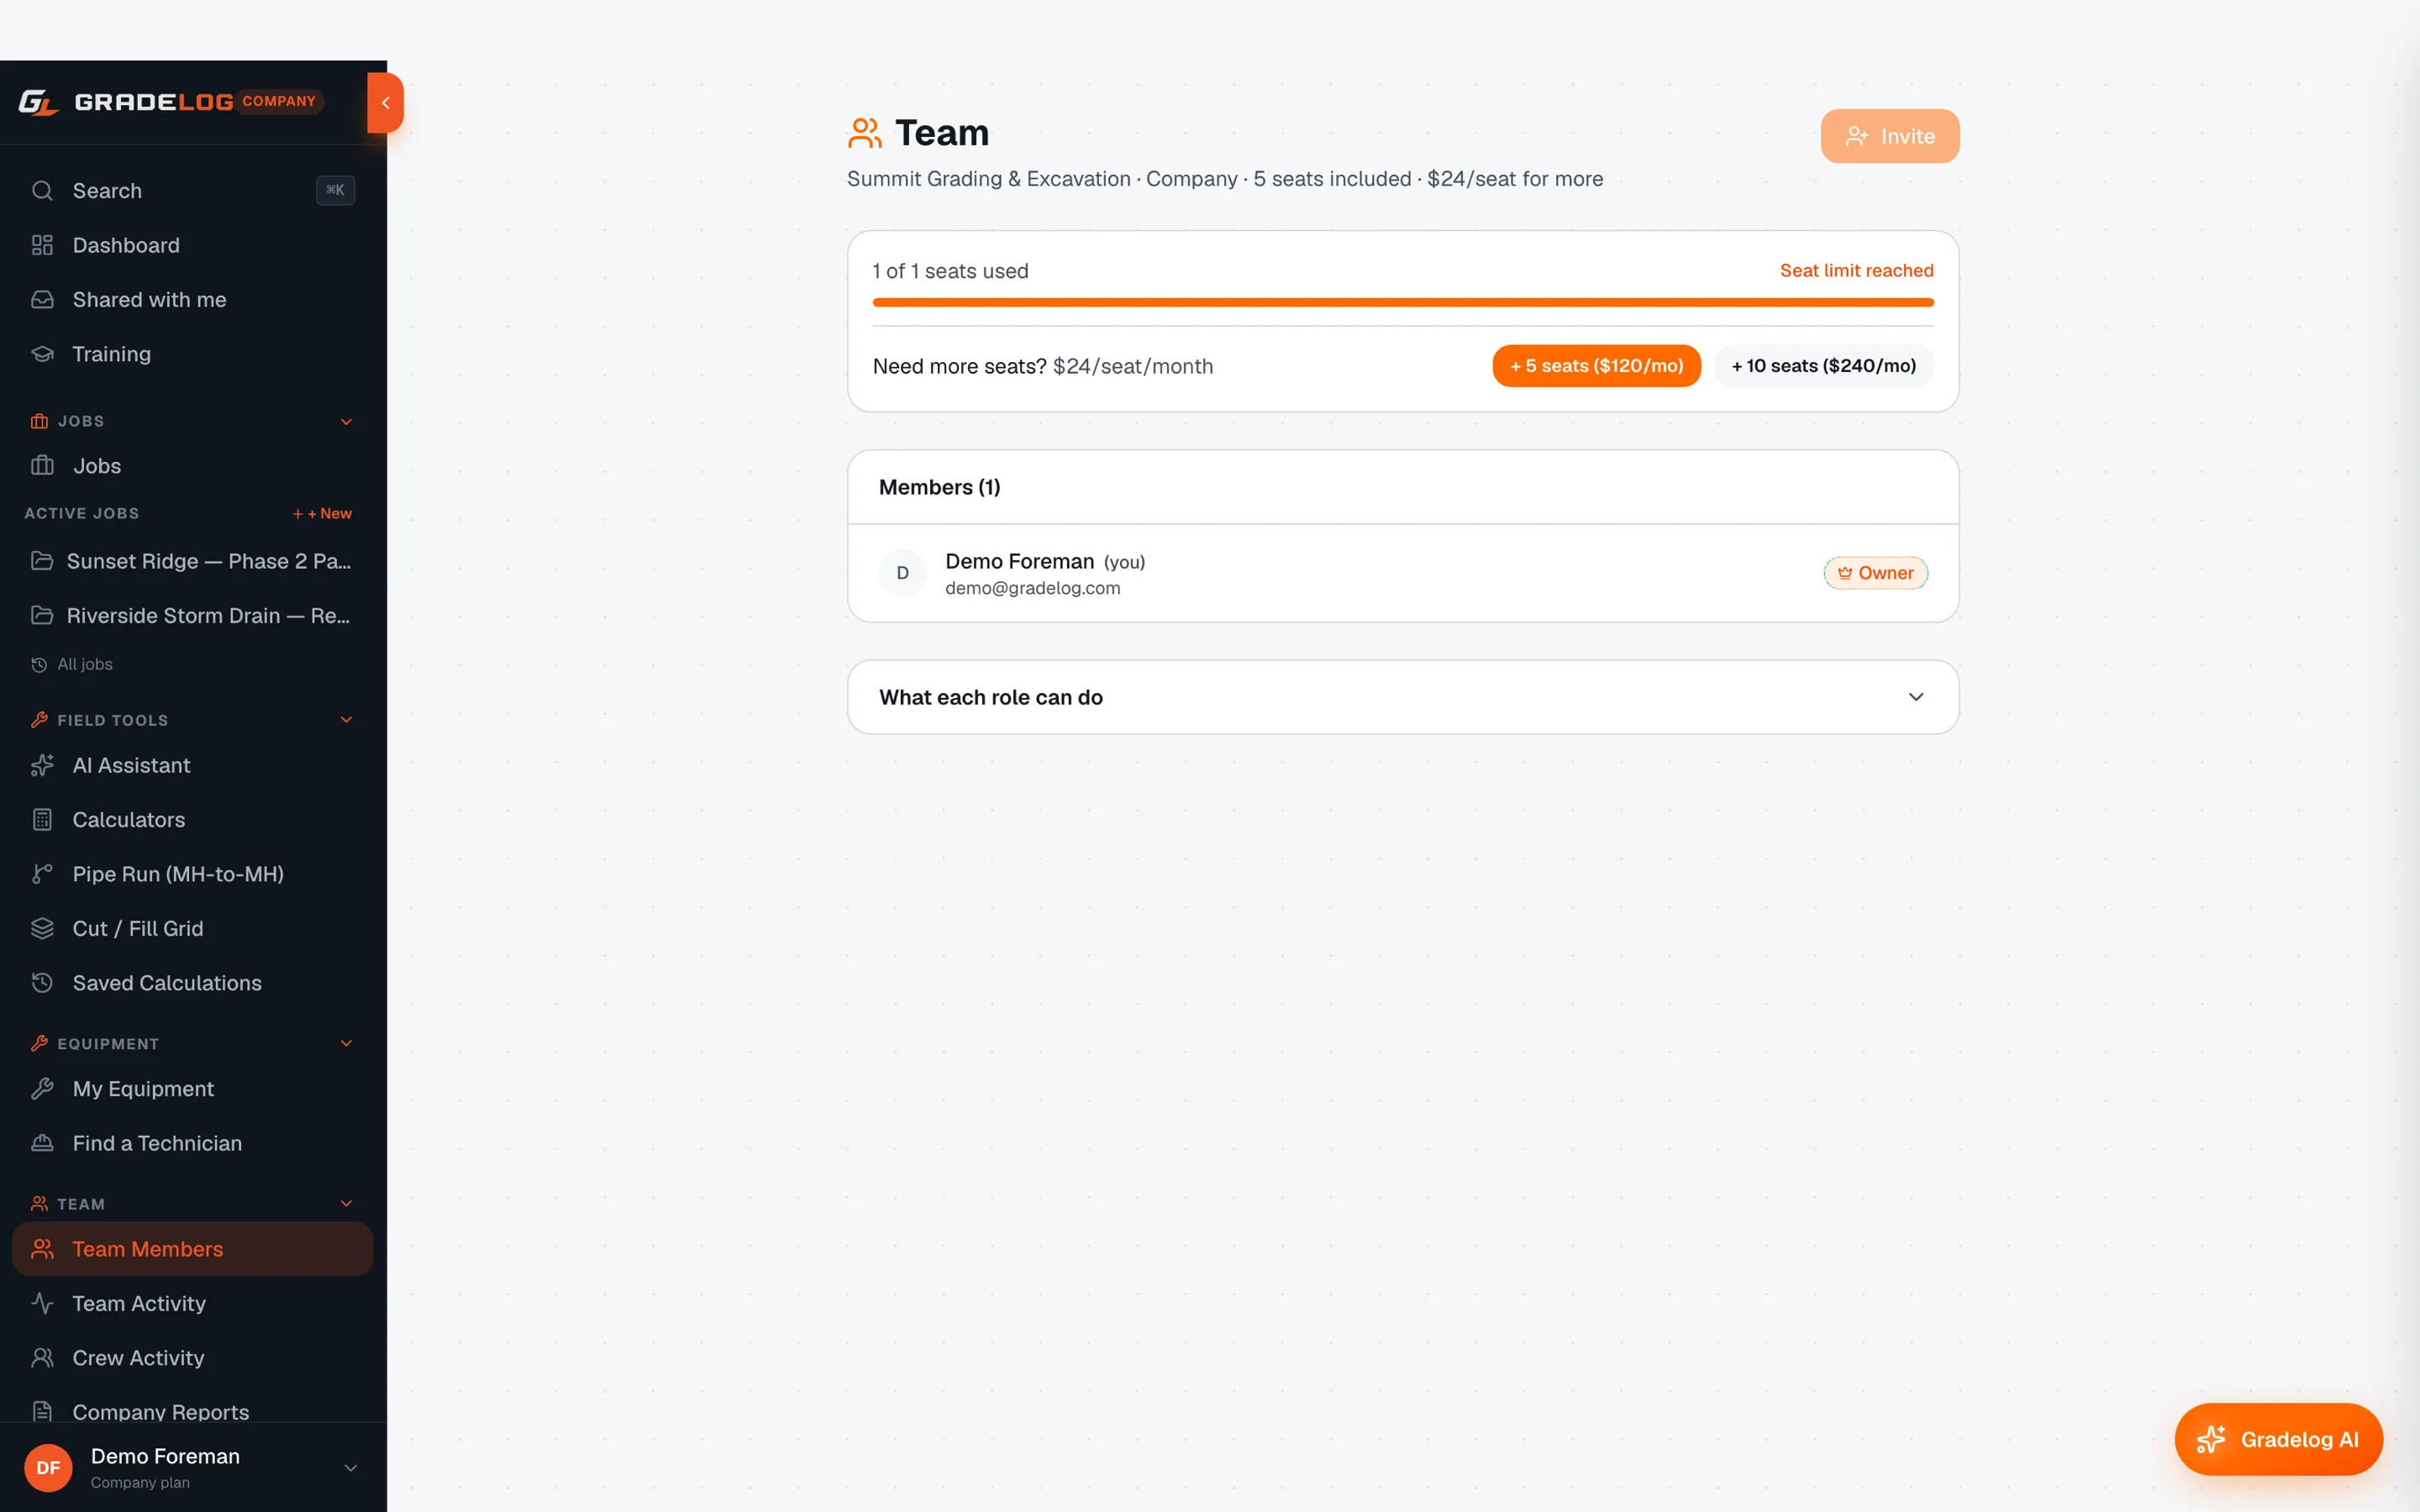The image size is (2420, 1512).
Task: Click the Find a Technician hard hat icon
Action: click(42, 1143)
